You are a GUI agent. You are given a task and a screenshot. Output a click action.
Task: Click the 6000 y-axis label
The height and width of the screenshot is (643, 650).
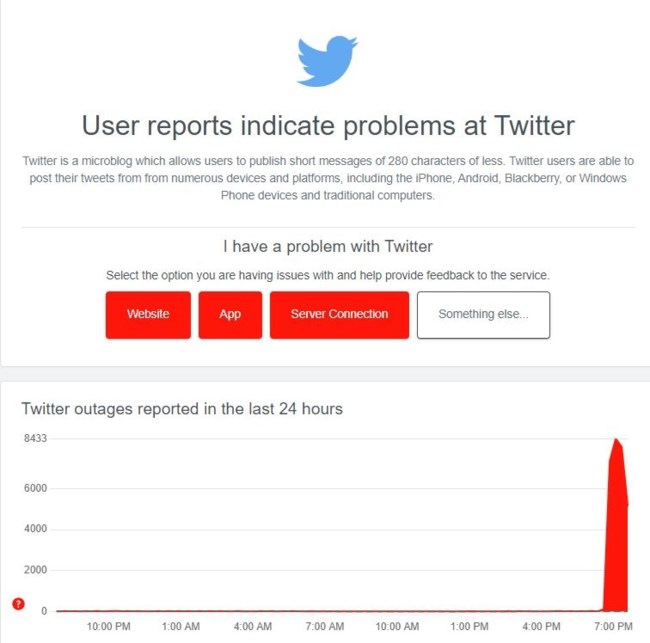(x=34, y=489)
